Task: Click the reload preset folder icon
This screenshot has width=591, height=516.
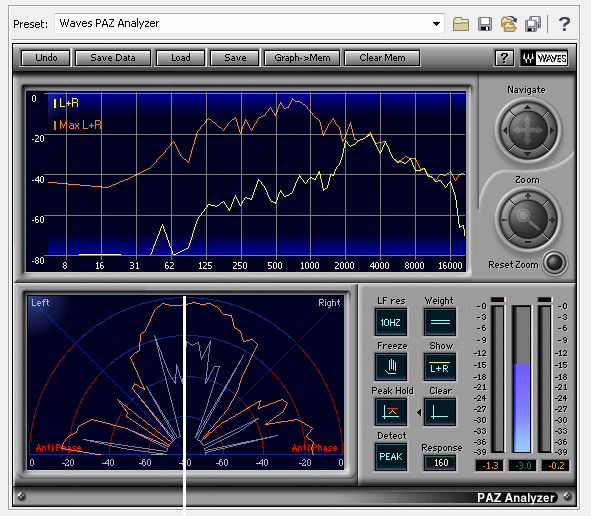Action: pyautogui.click(x=508, y=24)
